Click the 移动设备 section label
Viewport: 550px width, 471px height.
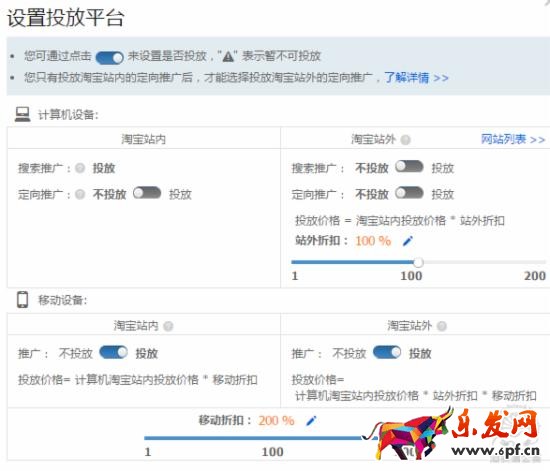tap(63, 300)
